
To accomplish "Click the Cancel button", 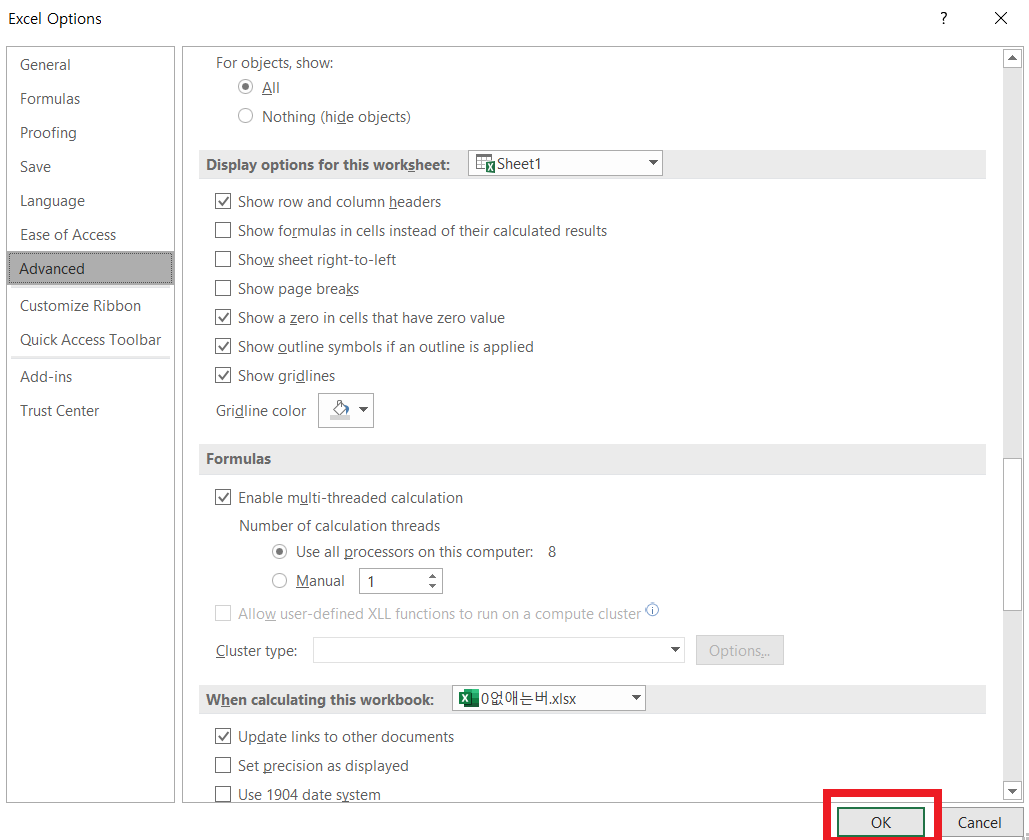I will point(979,822).
